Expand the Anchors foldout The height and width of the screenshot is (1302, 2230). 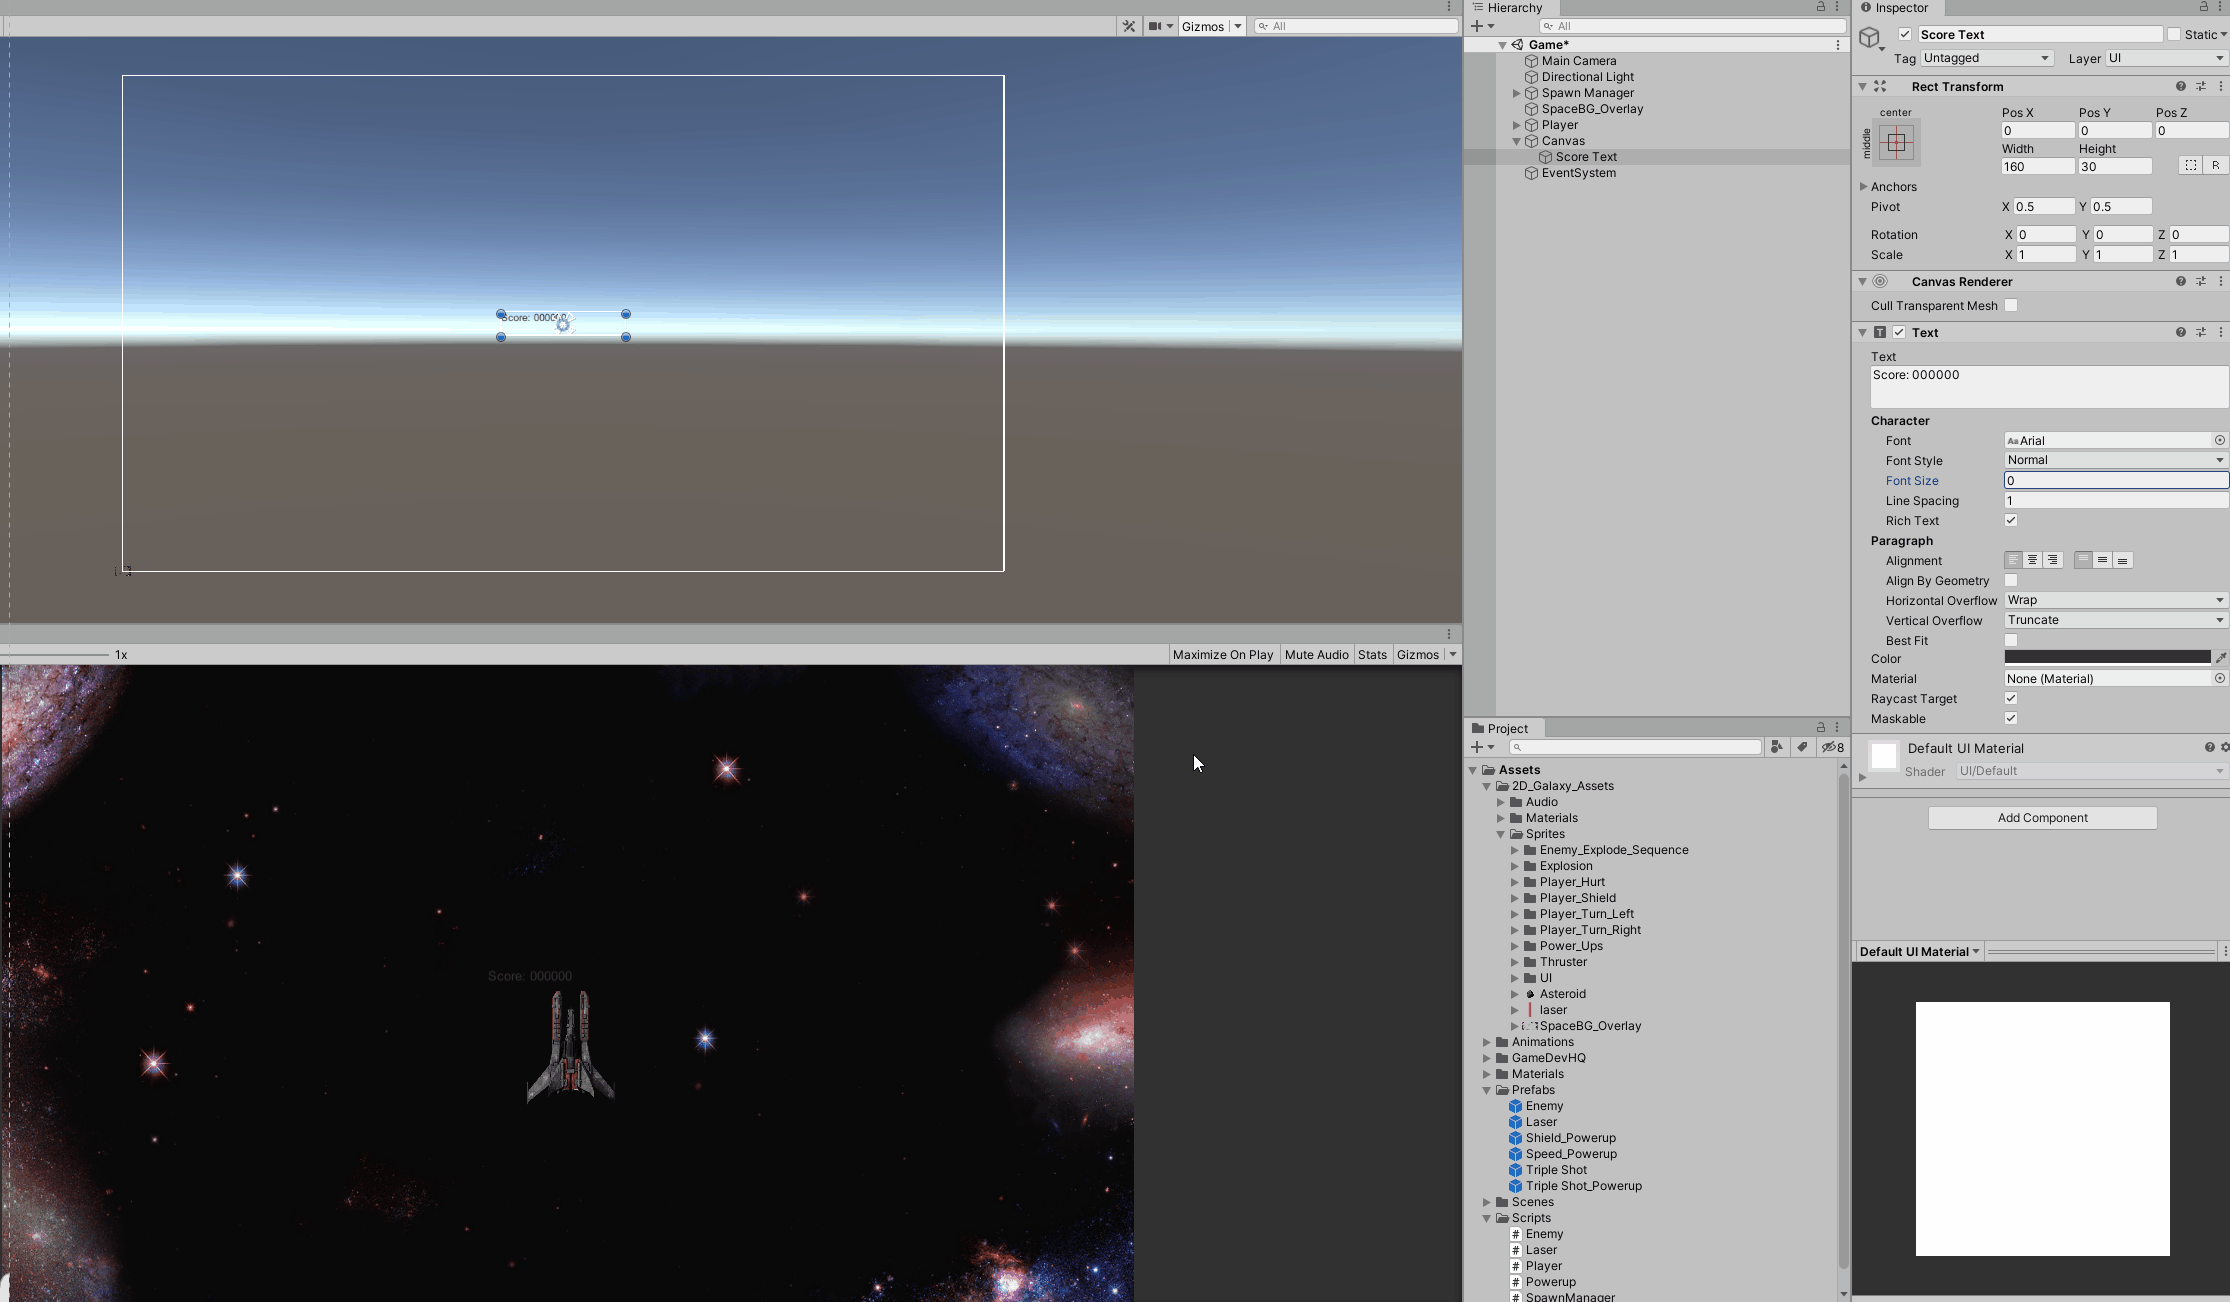[1864, 187]
